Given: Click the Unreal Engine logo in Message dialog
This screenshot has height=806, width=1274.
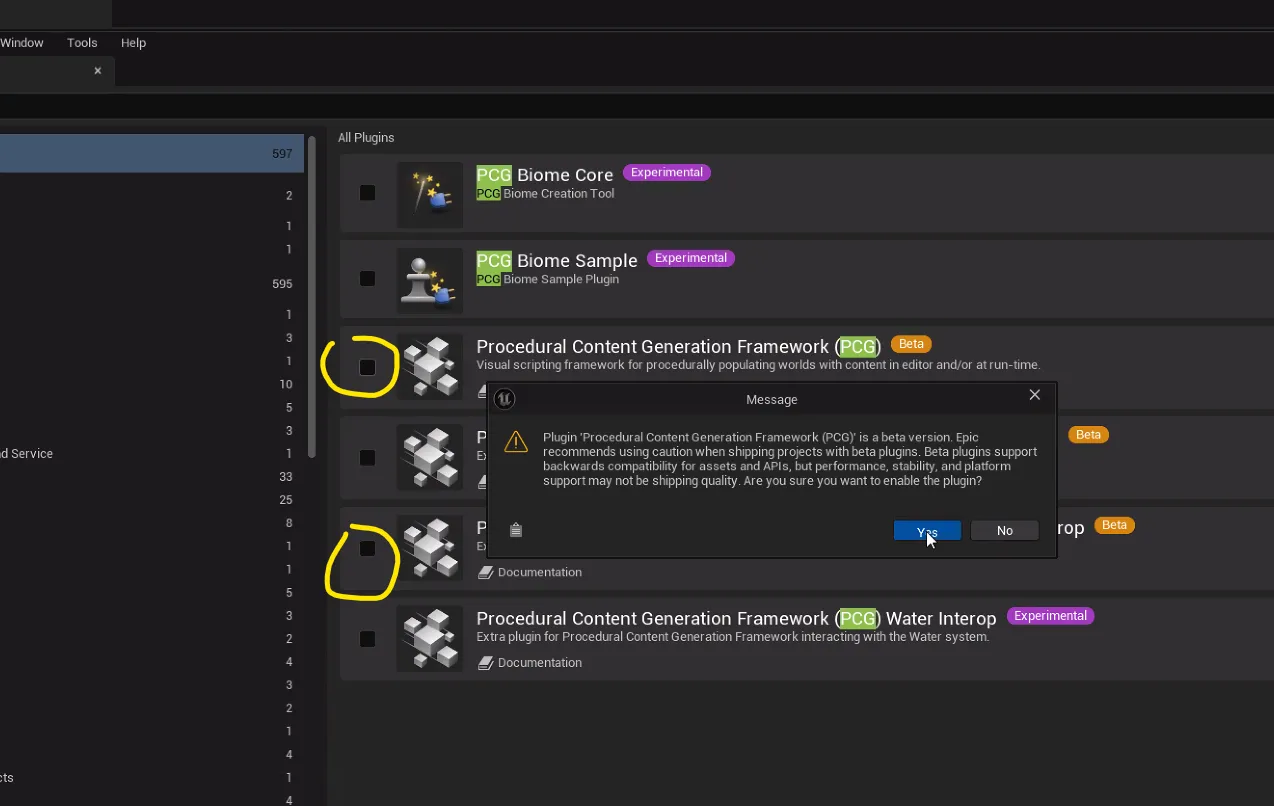Looking at the screenshot, I should tap(504, 399).
